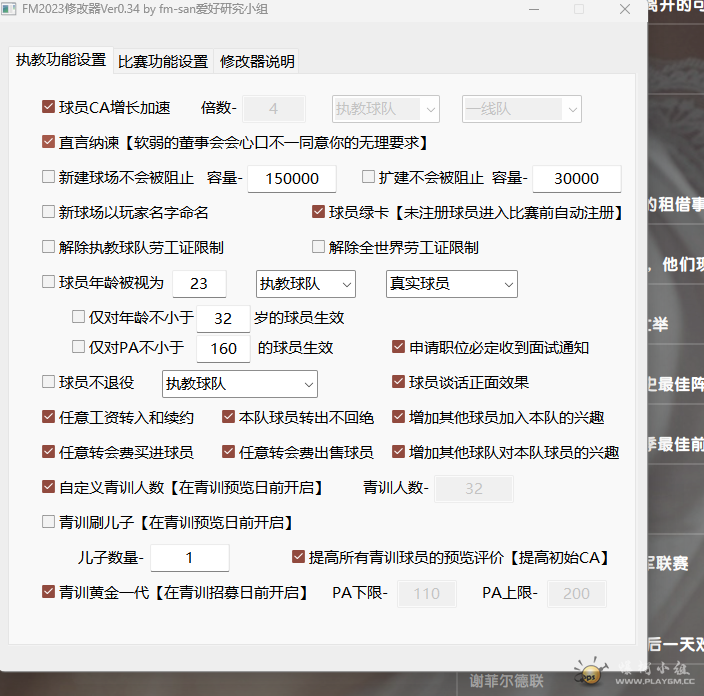This screenshot has height=696, width=704.
Task: Uncheck 青训黄金一代 checkbox
Action: coord(49,592)
